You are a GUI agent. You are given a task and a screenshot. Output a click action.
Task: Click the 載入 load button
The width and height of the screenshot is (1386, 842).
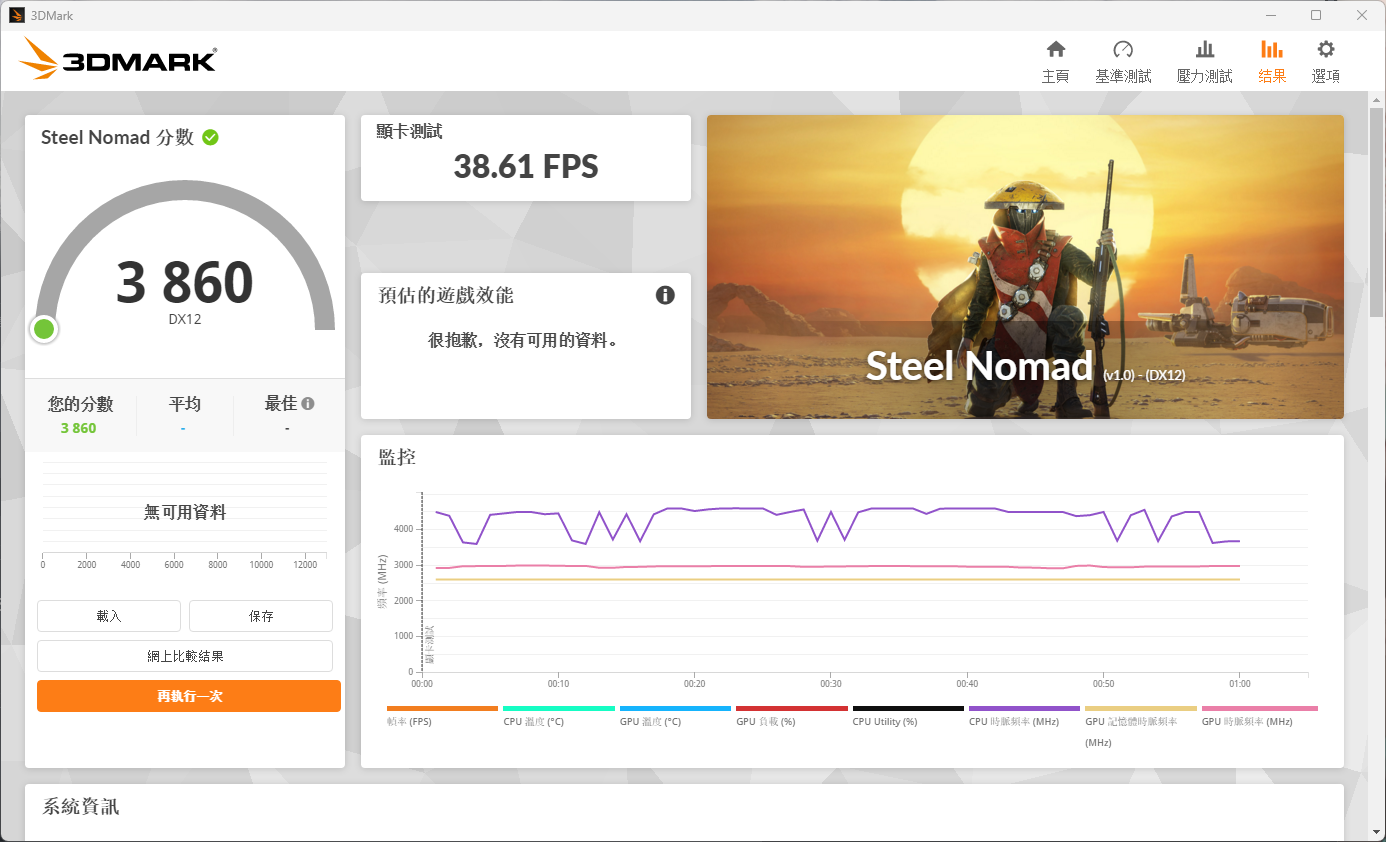click(109, 616)
